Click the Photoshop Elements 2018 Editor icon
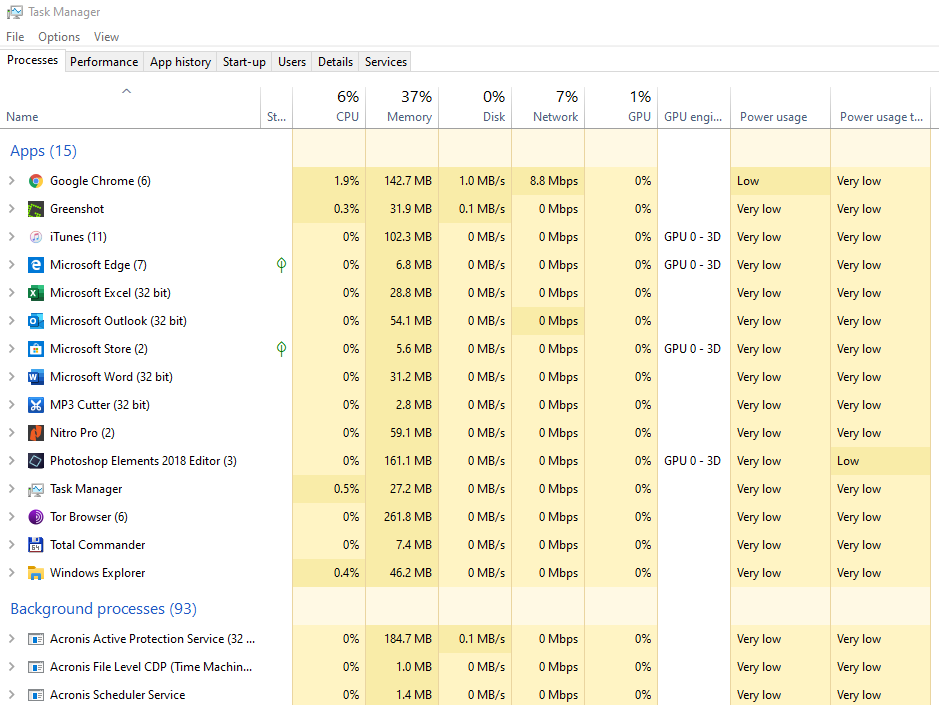 pyautogui.click(x=36, y=461)
